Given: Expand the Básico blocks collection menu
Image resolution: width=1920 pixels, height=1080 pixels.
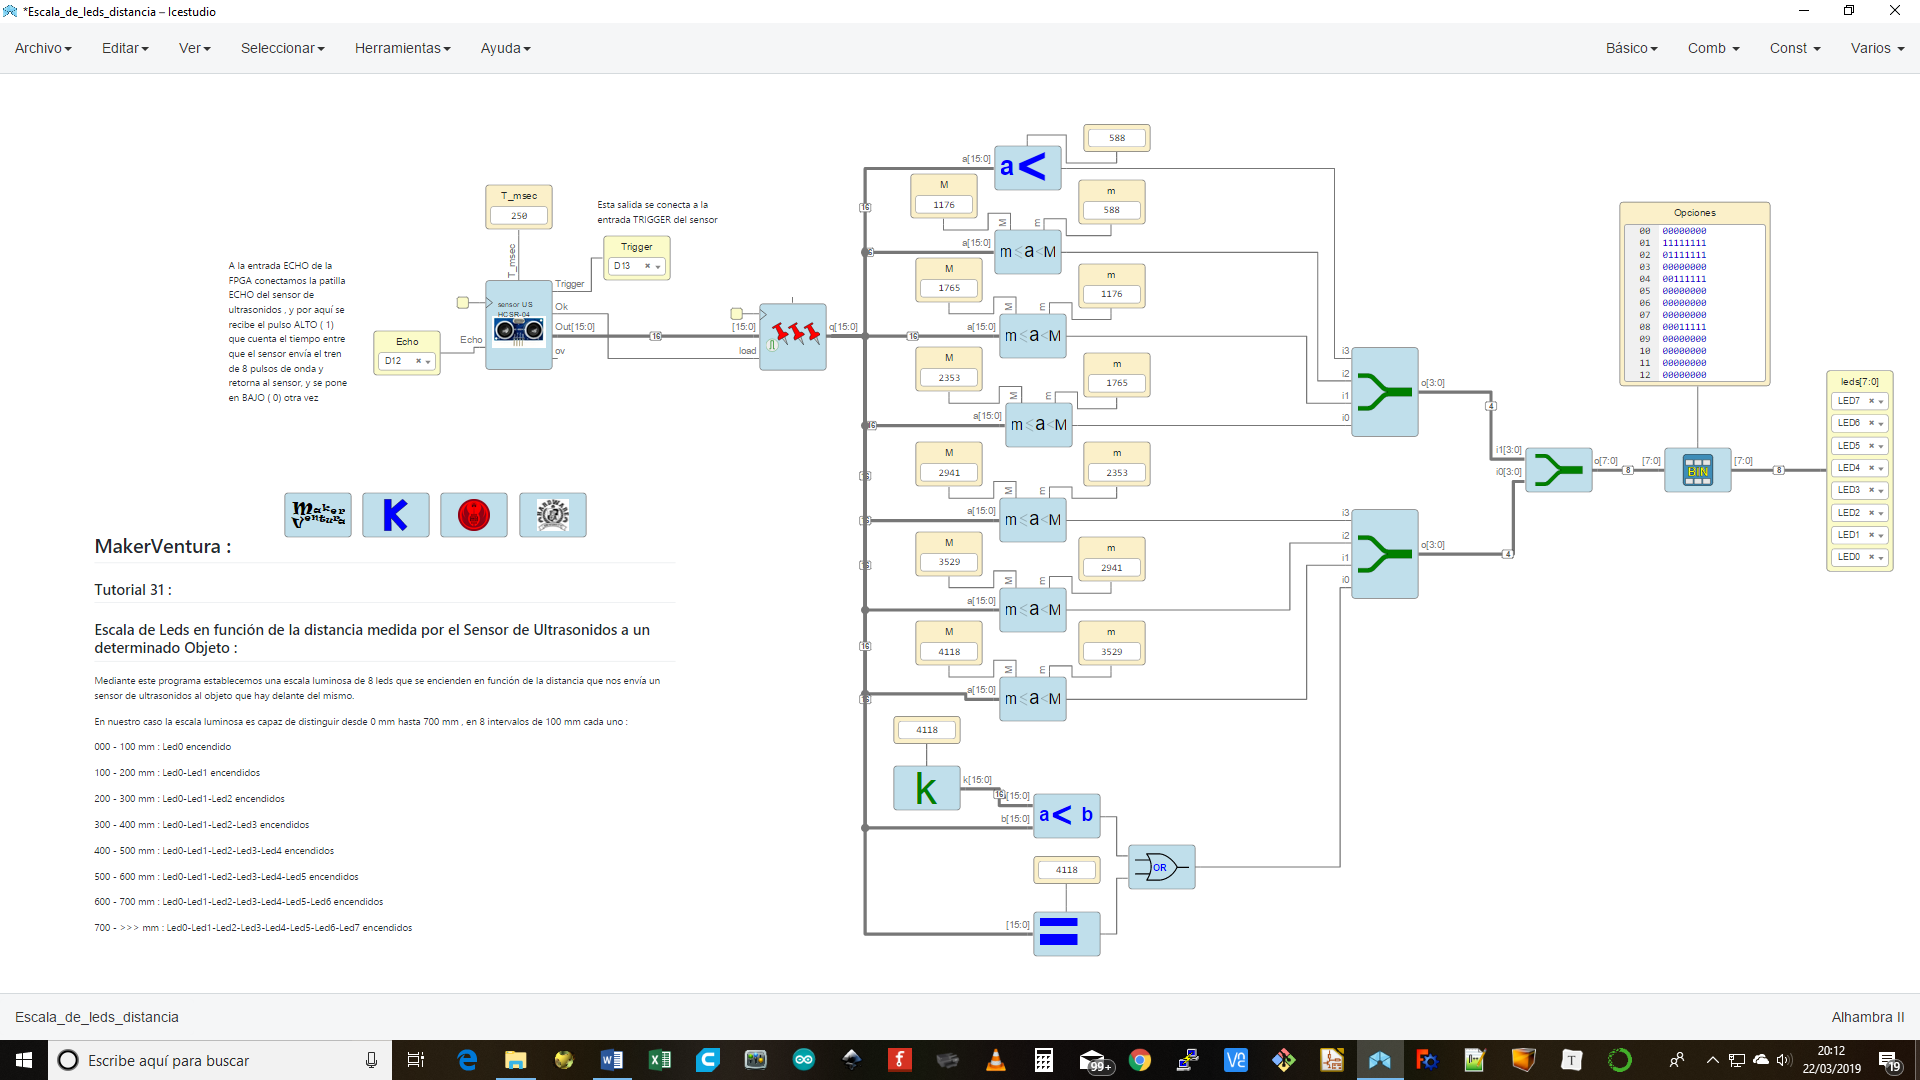Looking at the screenshot, I should coord(1631,48).
